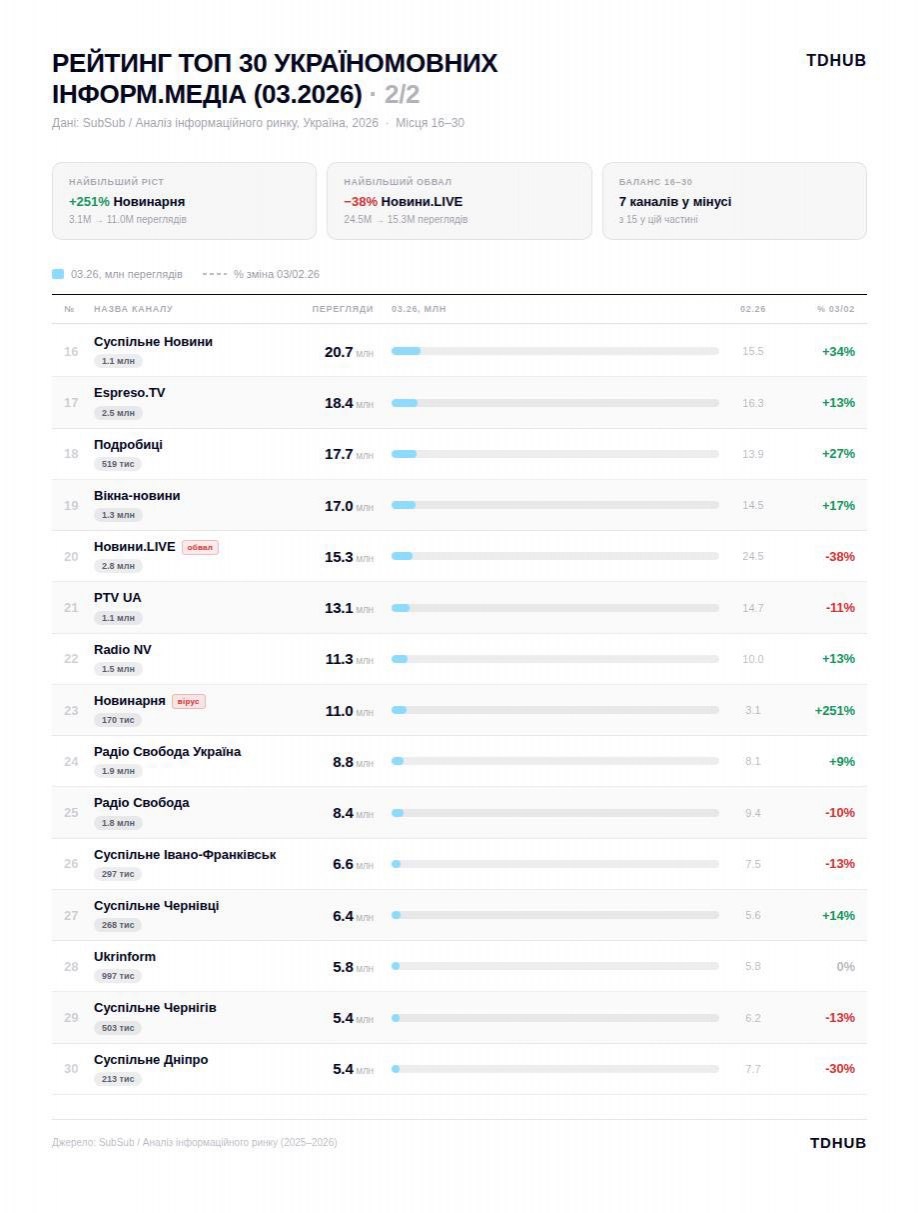The image size is (919, 1213).
Task: Click the +251% change value for Новинарня
Action: (834, 711)
